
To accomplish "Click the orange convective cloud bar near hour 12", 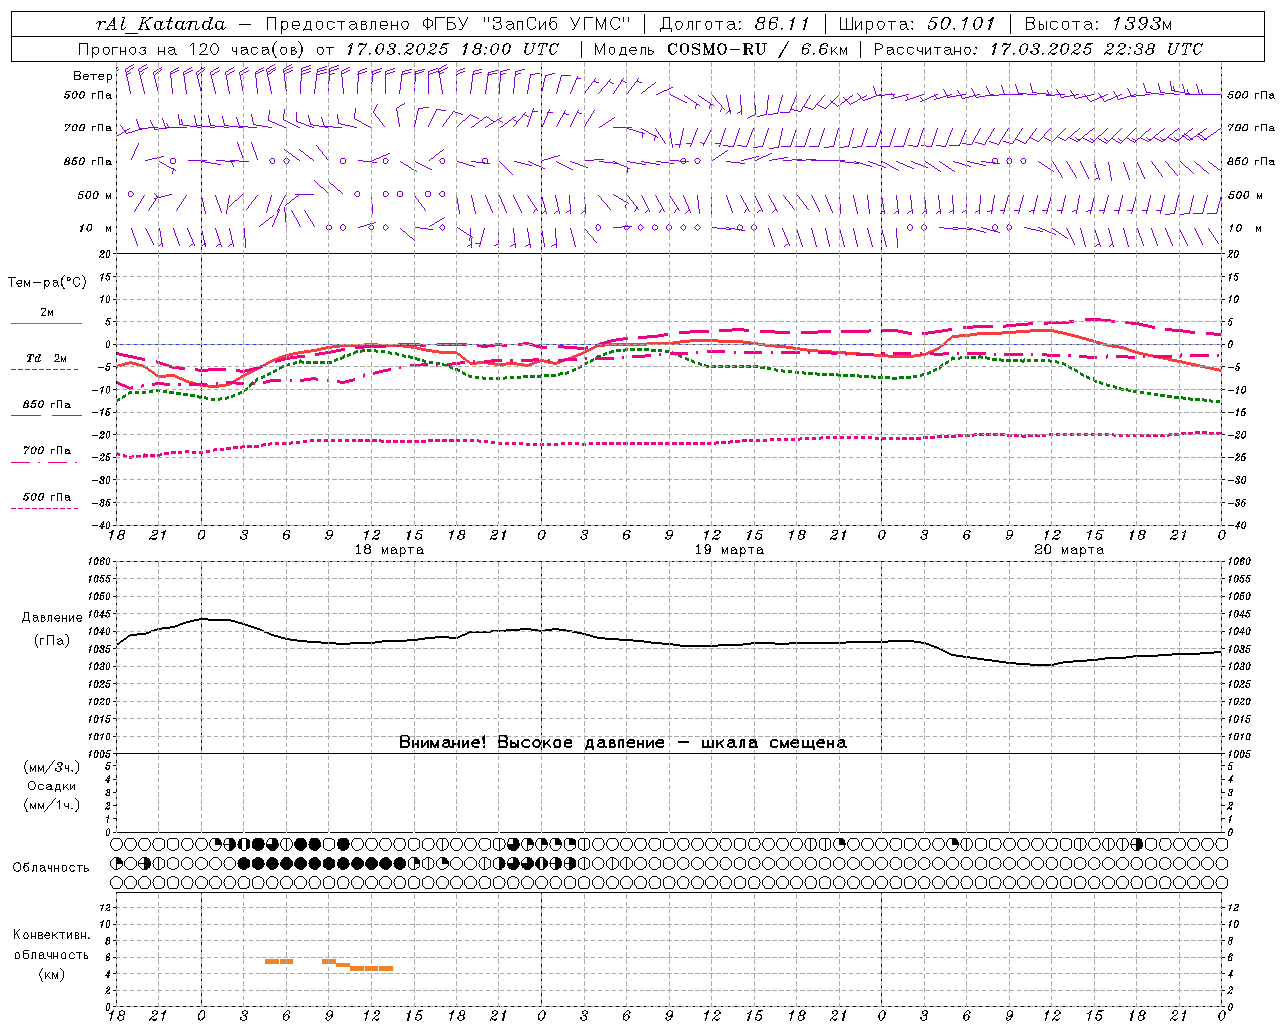I will (372, 968).
